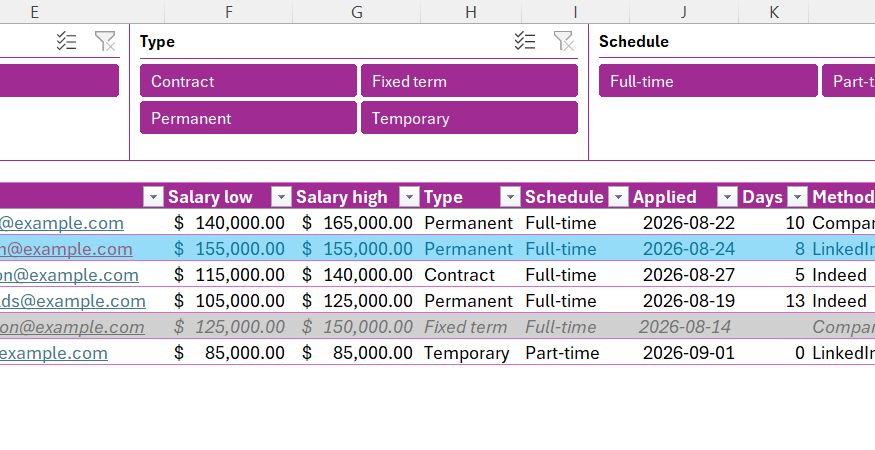
Task: Open the Schedule column filter dropdown
Action: coord(618,197)
